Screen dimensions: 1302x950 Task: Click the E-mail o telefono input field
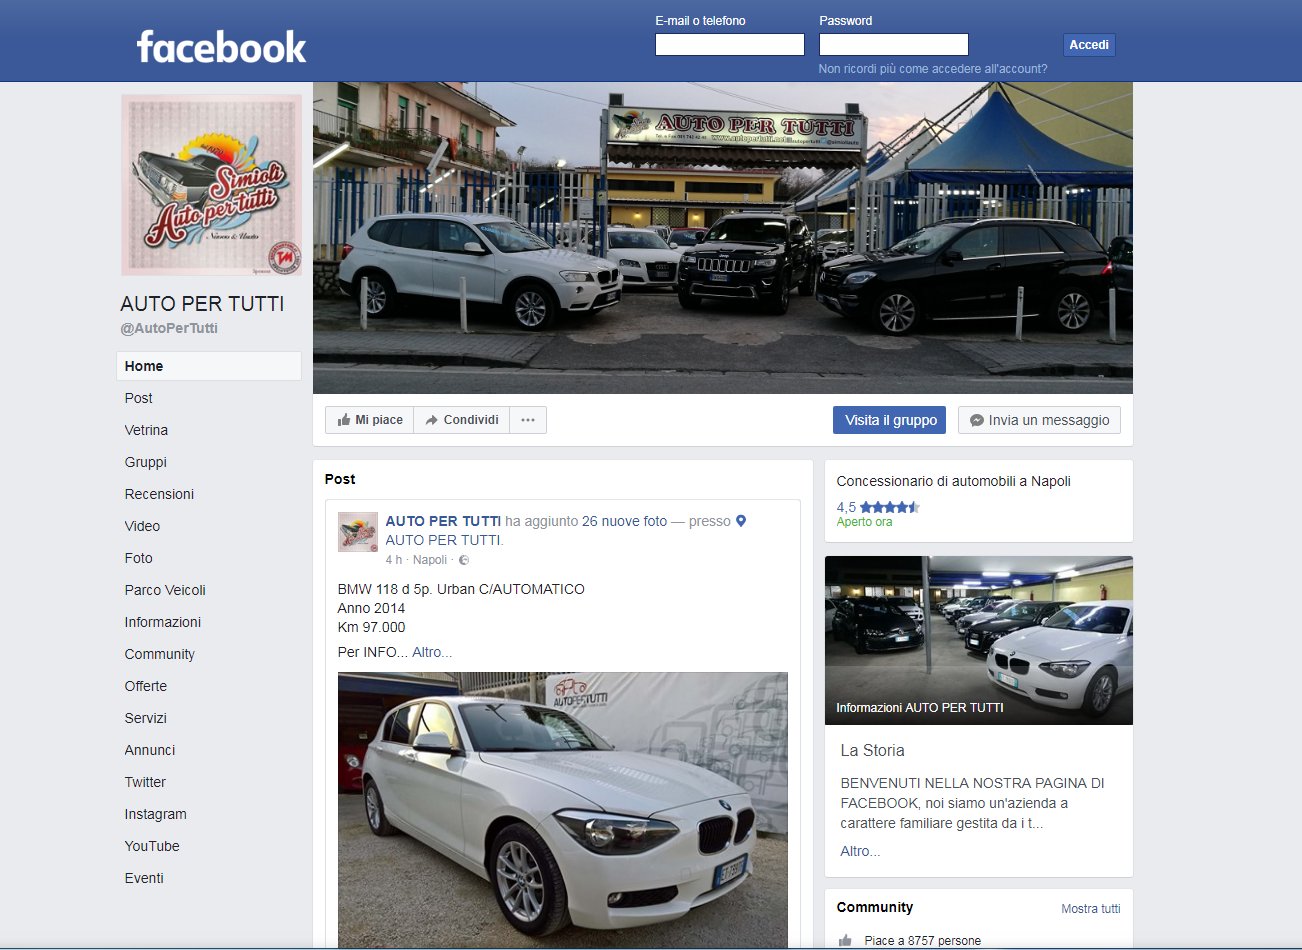pos(730,44)
